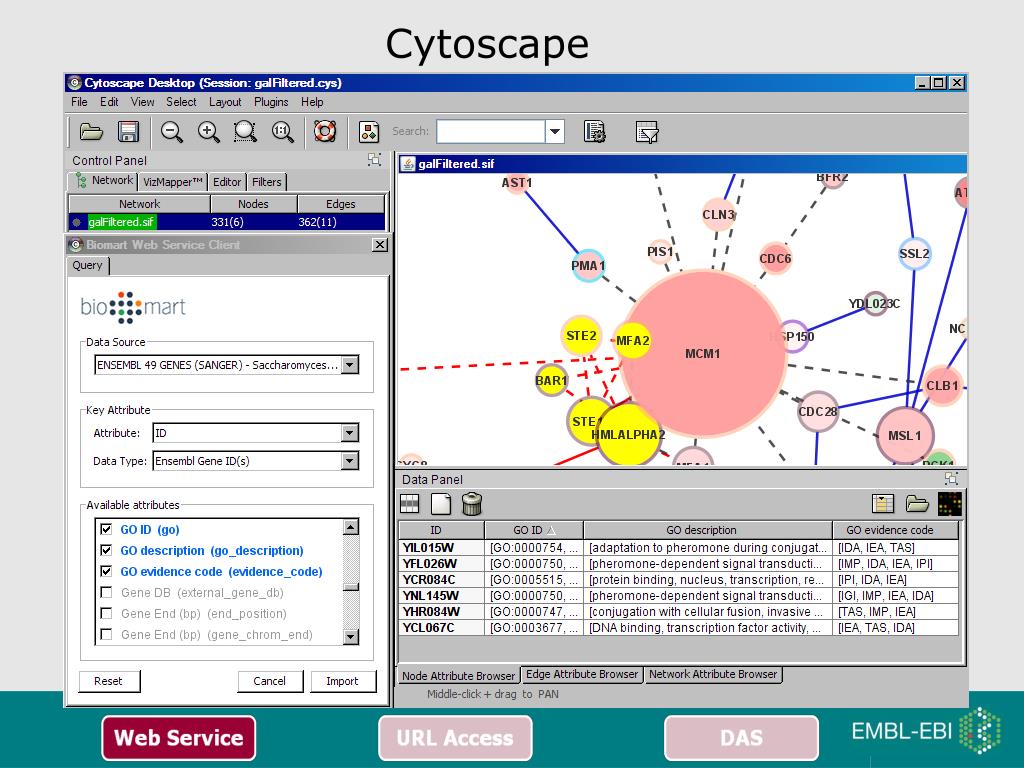
Task: Click the filter table icon in toolbar
Action: (647, 132)
